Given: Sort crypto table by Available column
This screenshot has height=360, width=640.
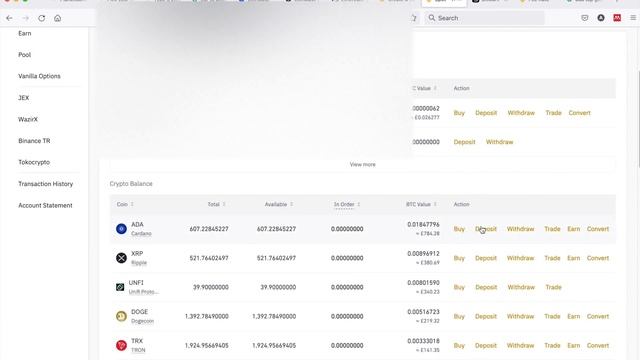Looking at the screenshot, I should [279, 204].
